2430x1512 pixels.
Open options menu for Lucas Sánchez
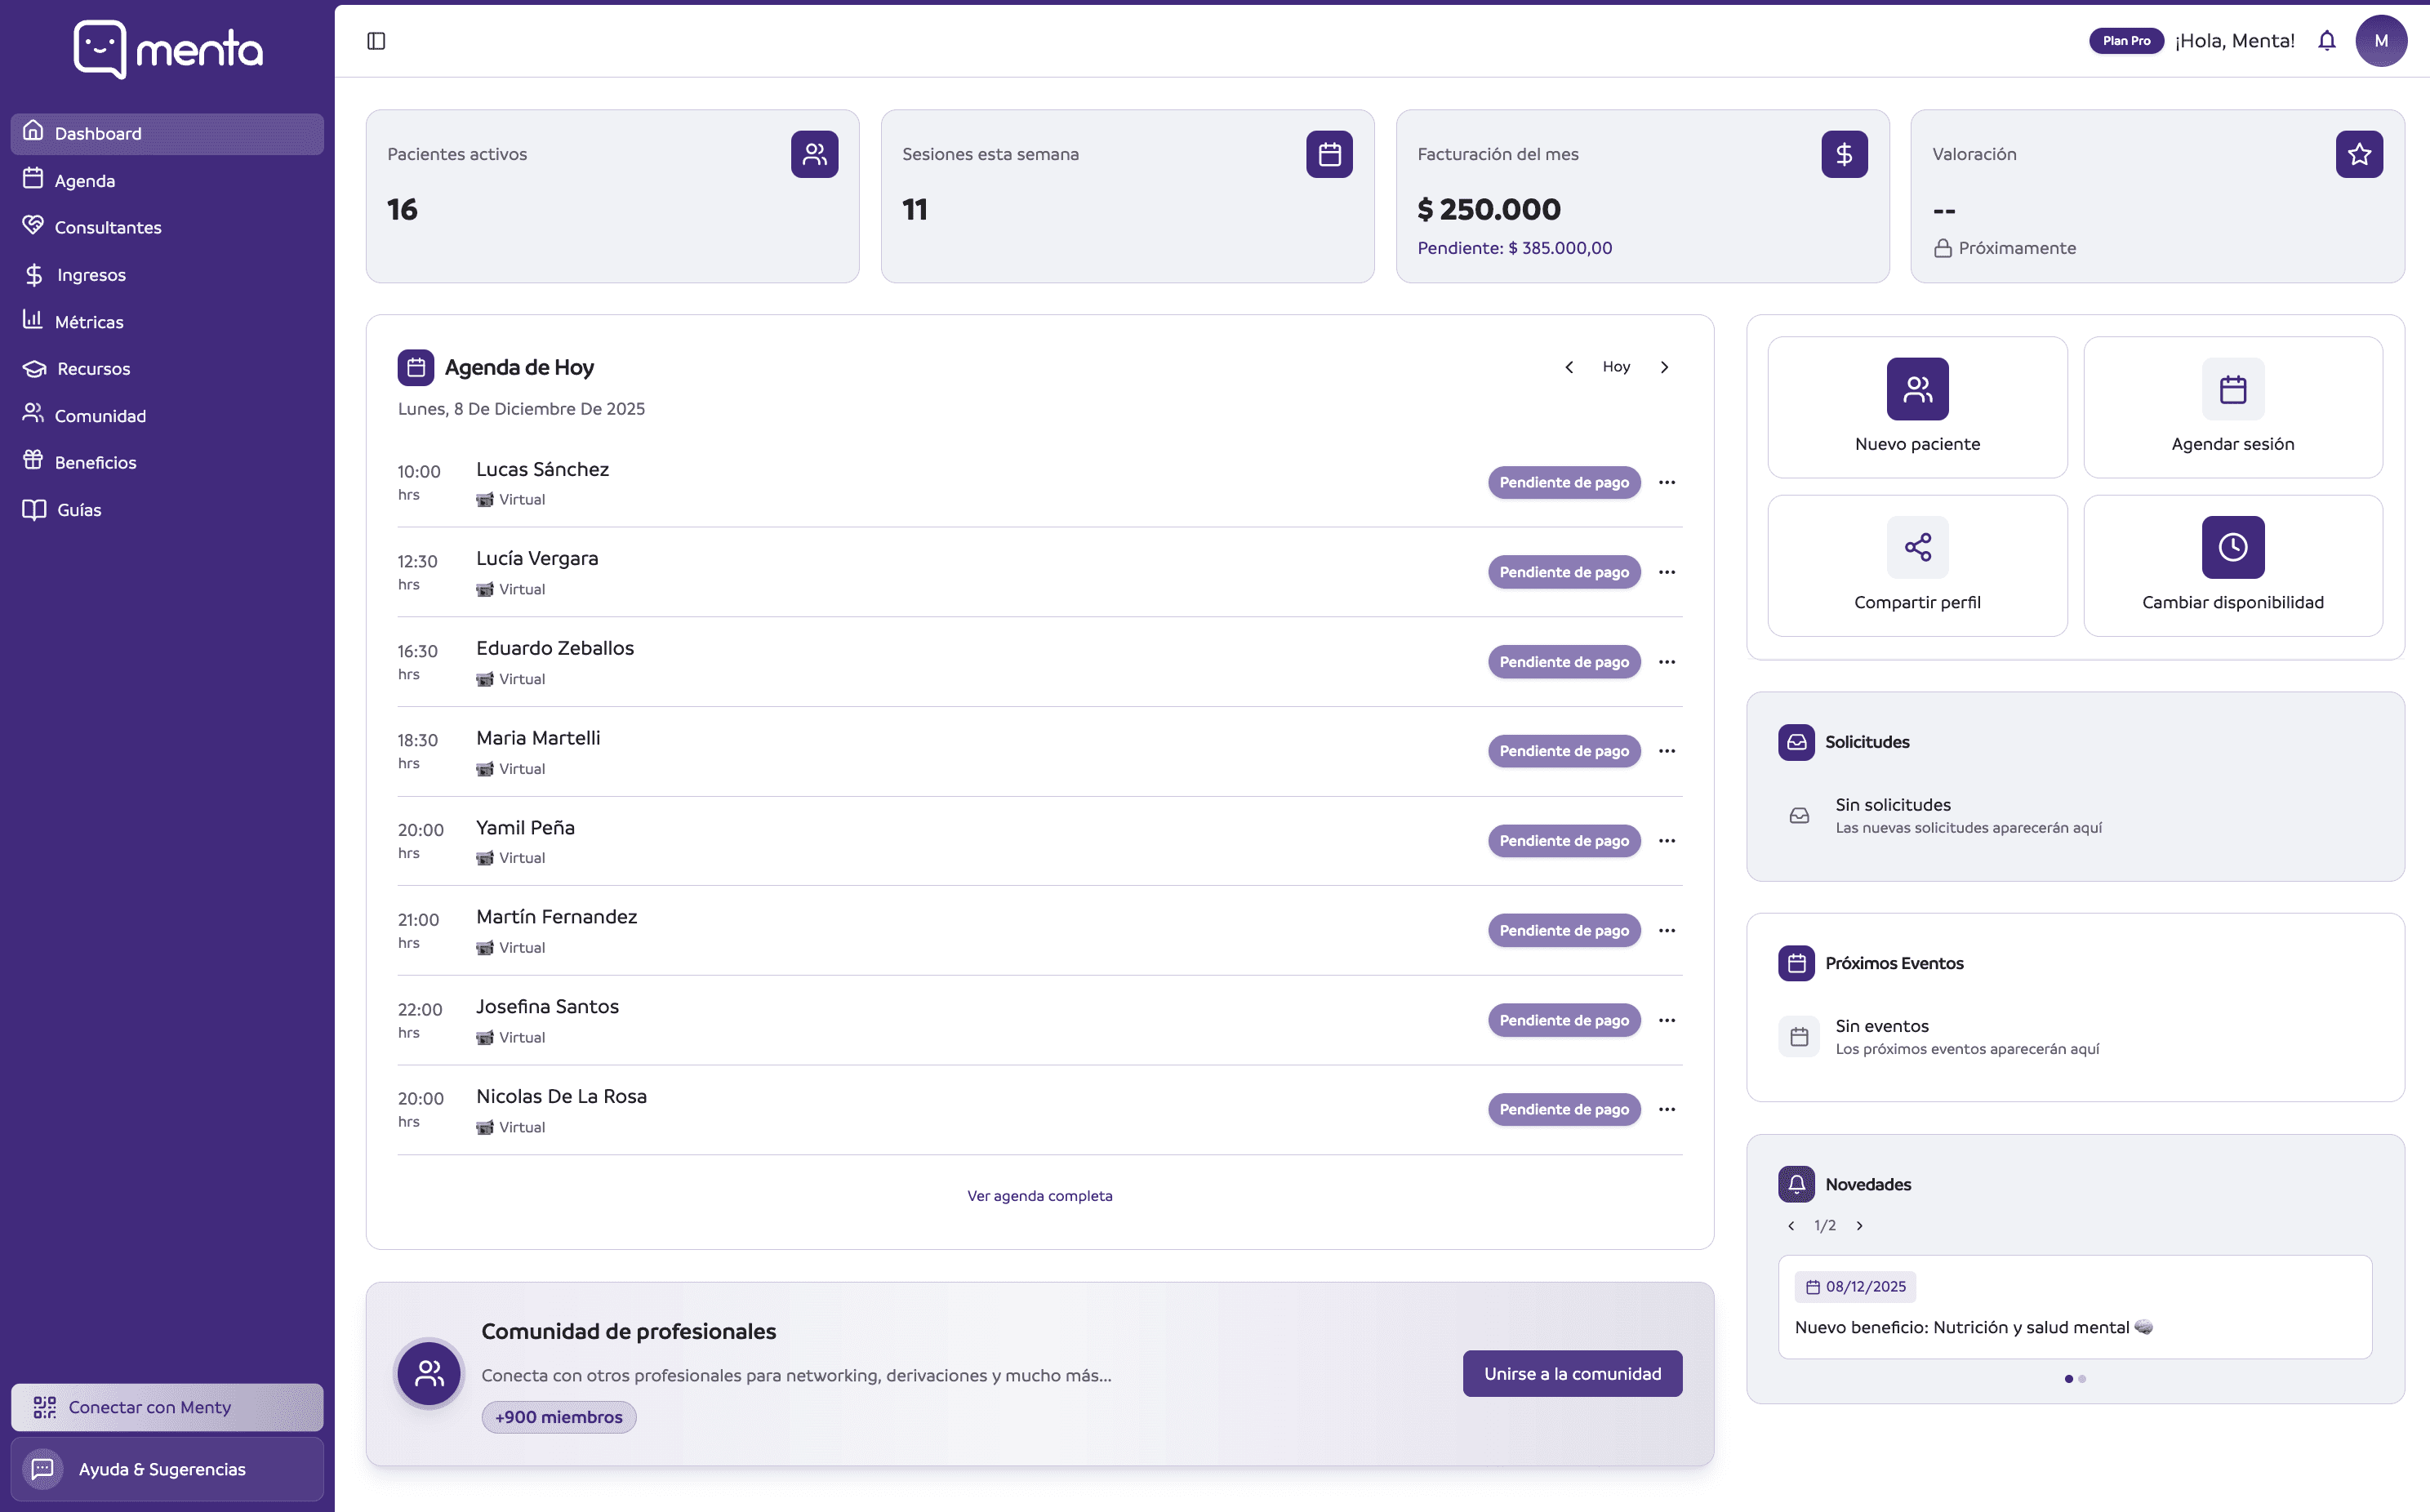pos(1667,482)
